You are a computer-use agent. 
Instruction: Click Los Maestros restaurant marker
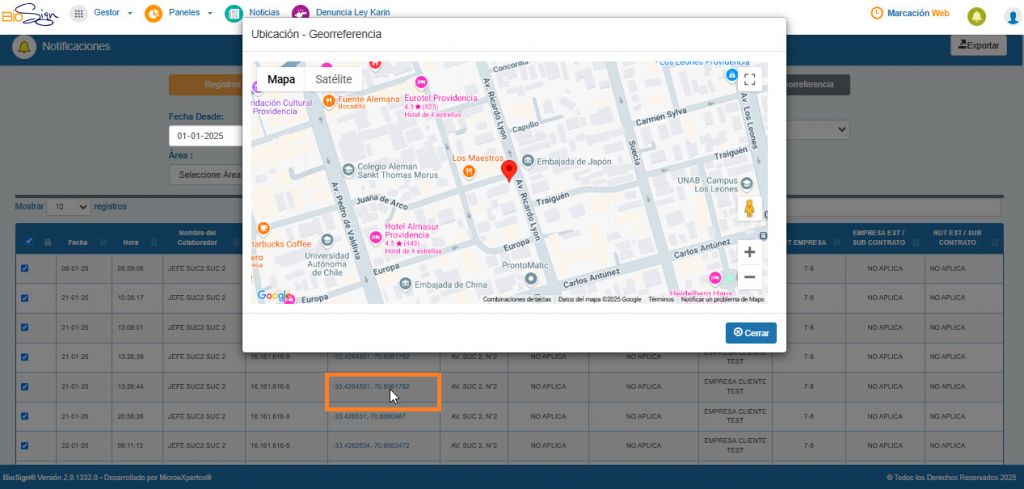coord(469,172)
